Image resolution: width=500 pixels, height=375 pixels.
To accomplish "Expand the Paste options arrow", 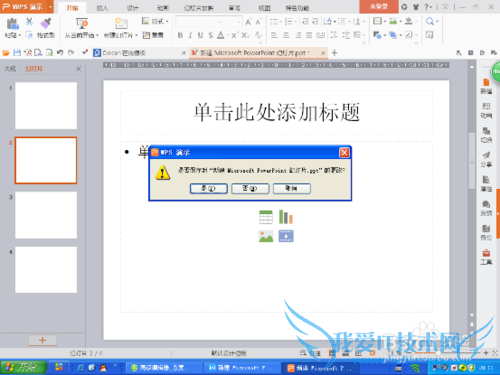I will tap(20, 35).
